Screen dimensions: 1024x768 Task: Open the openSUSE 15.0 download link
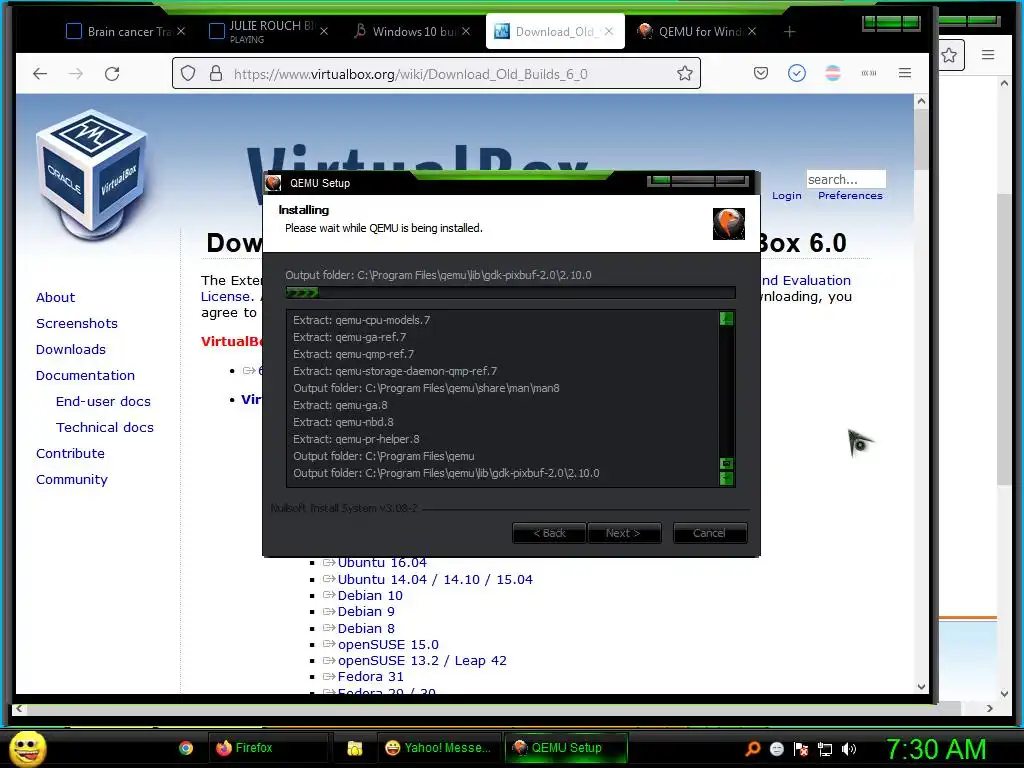(x=388, y=645)
